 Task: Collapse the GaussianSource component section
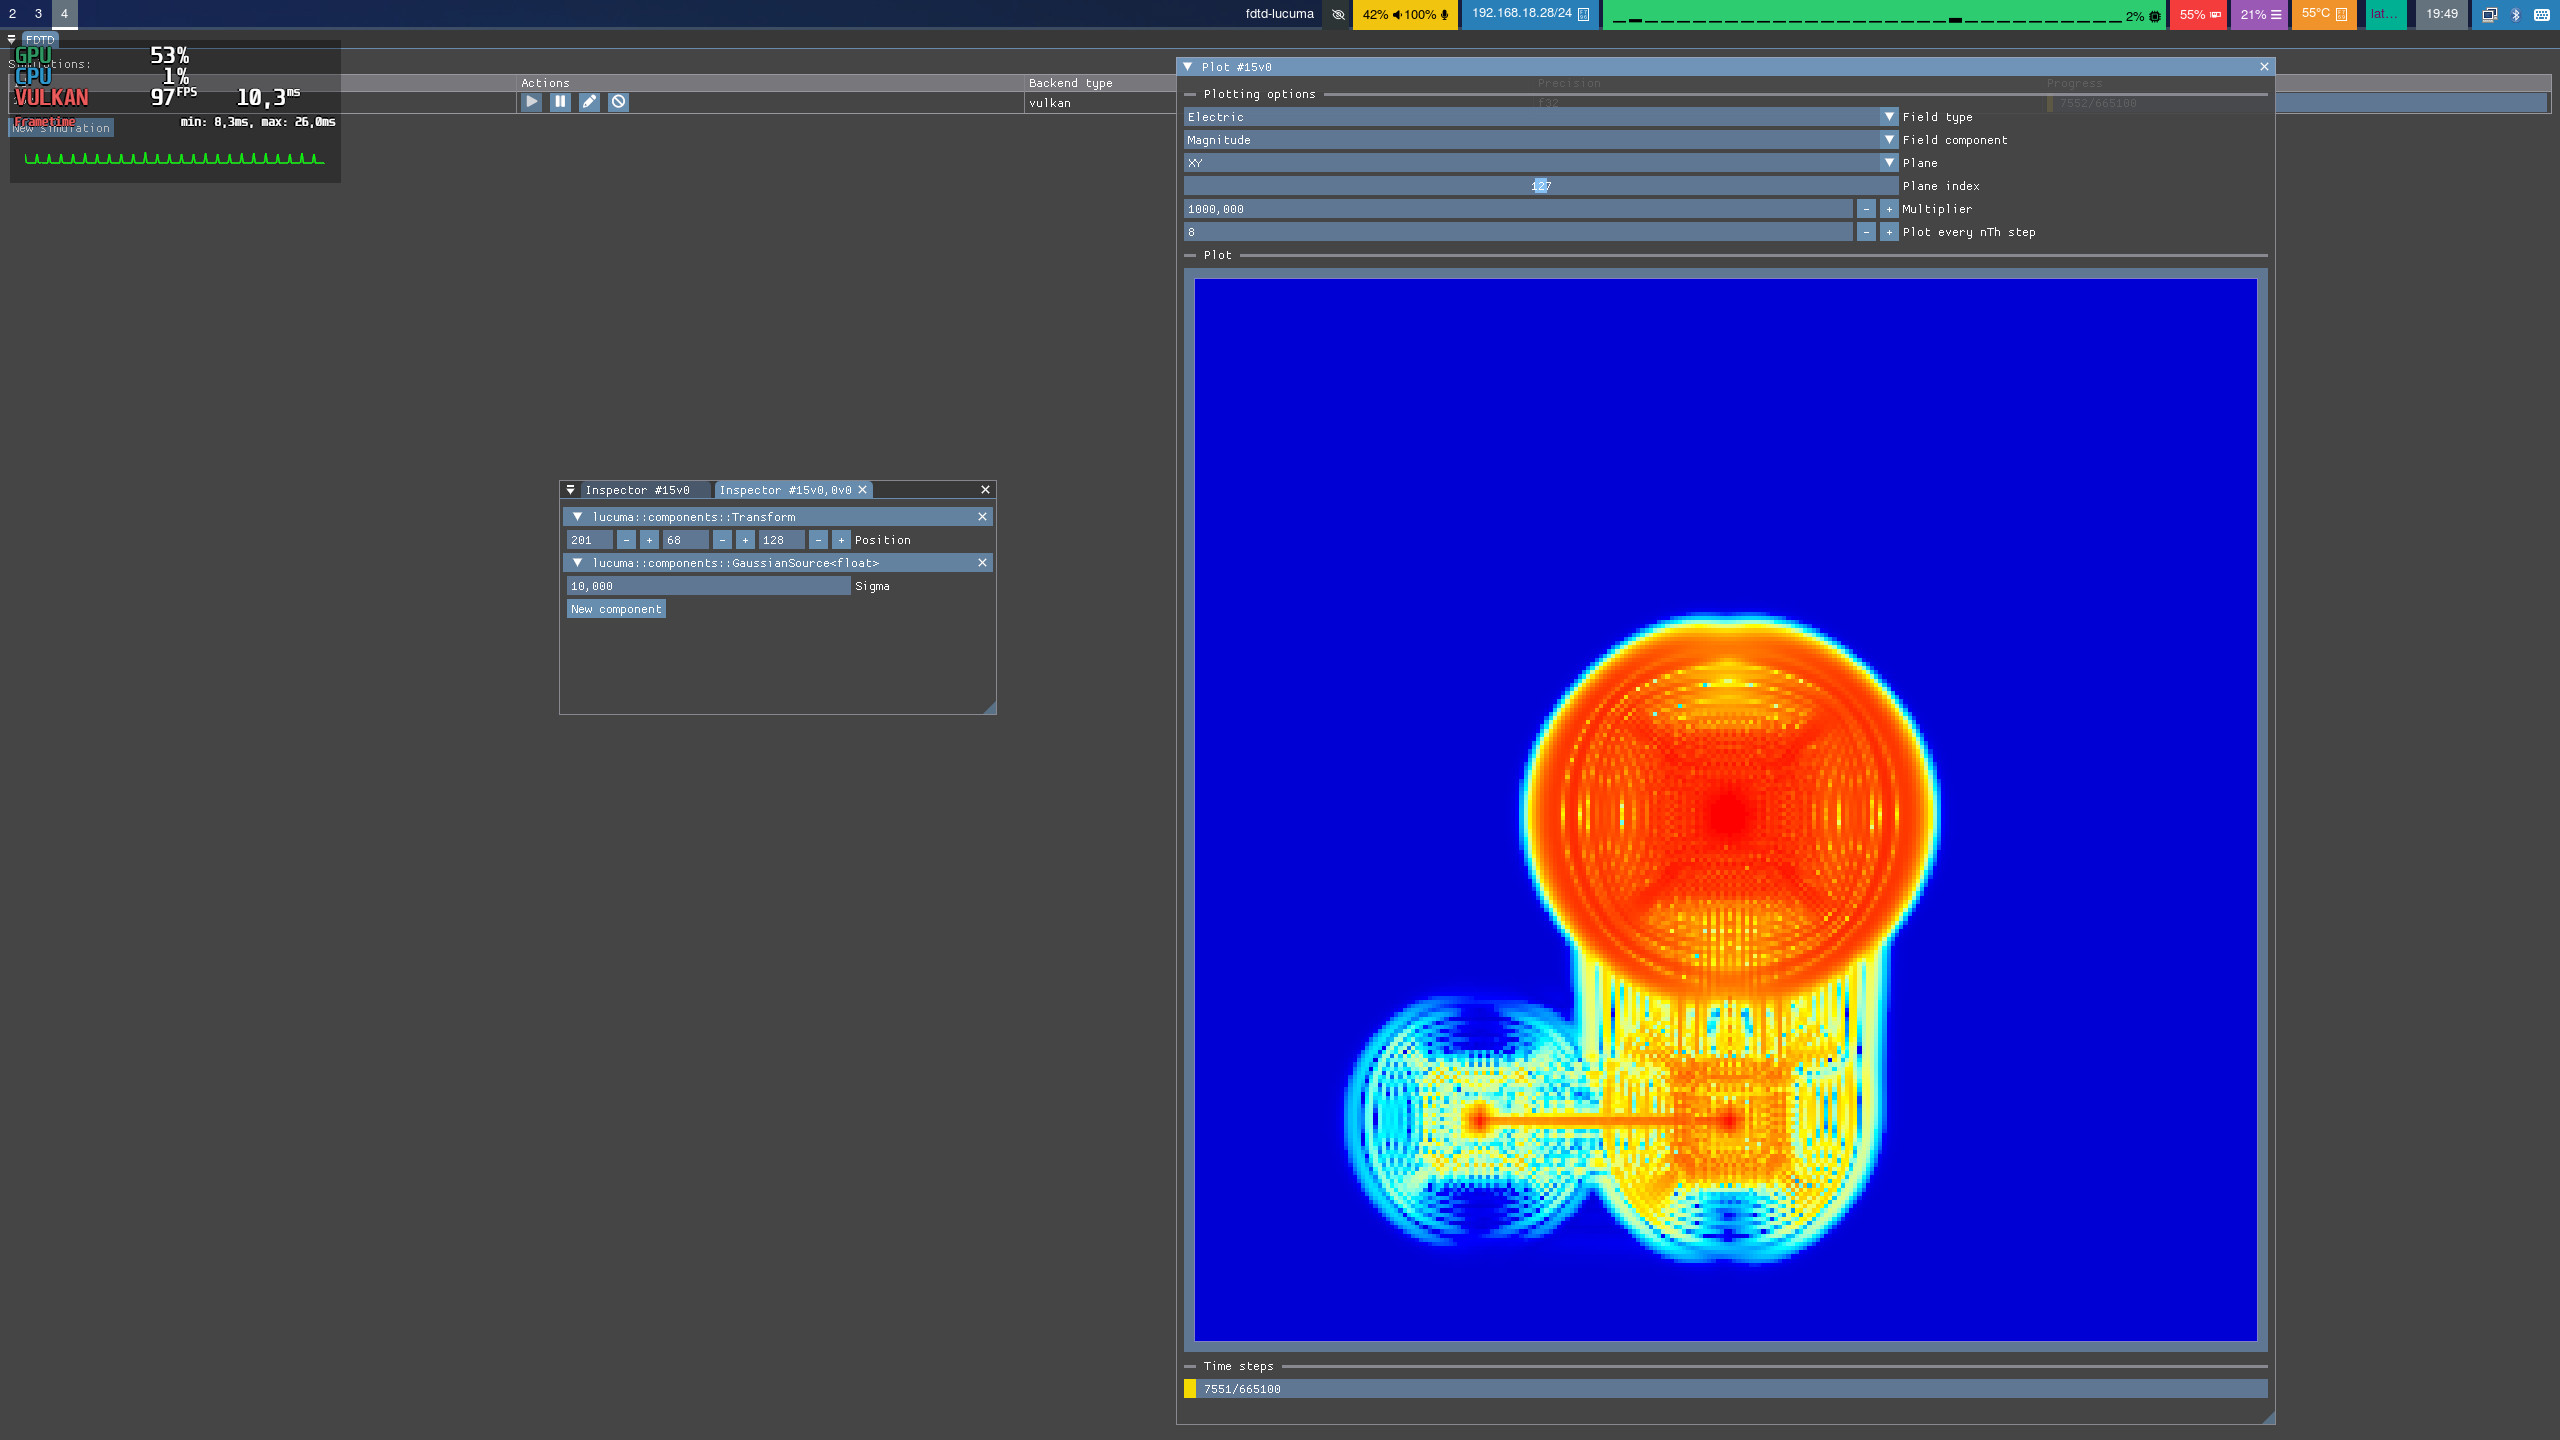click(x=578, y=563)
